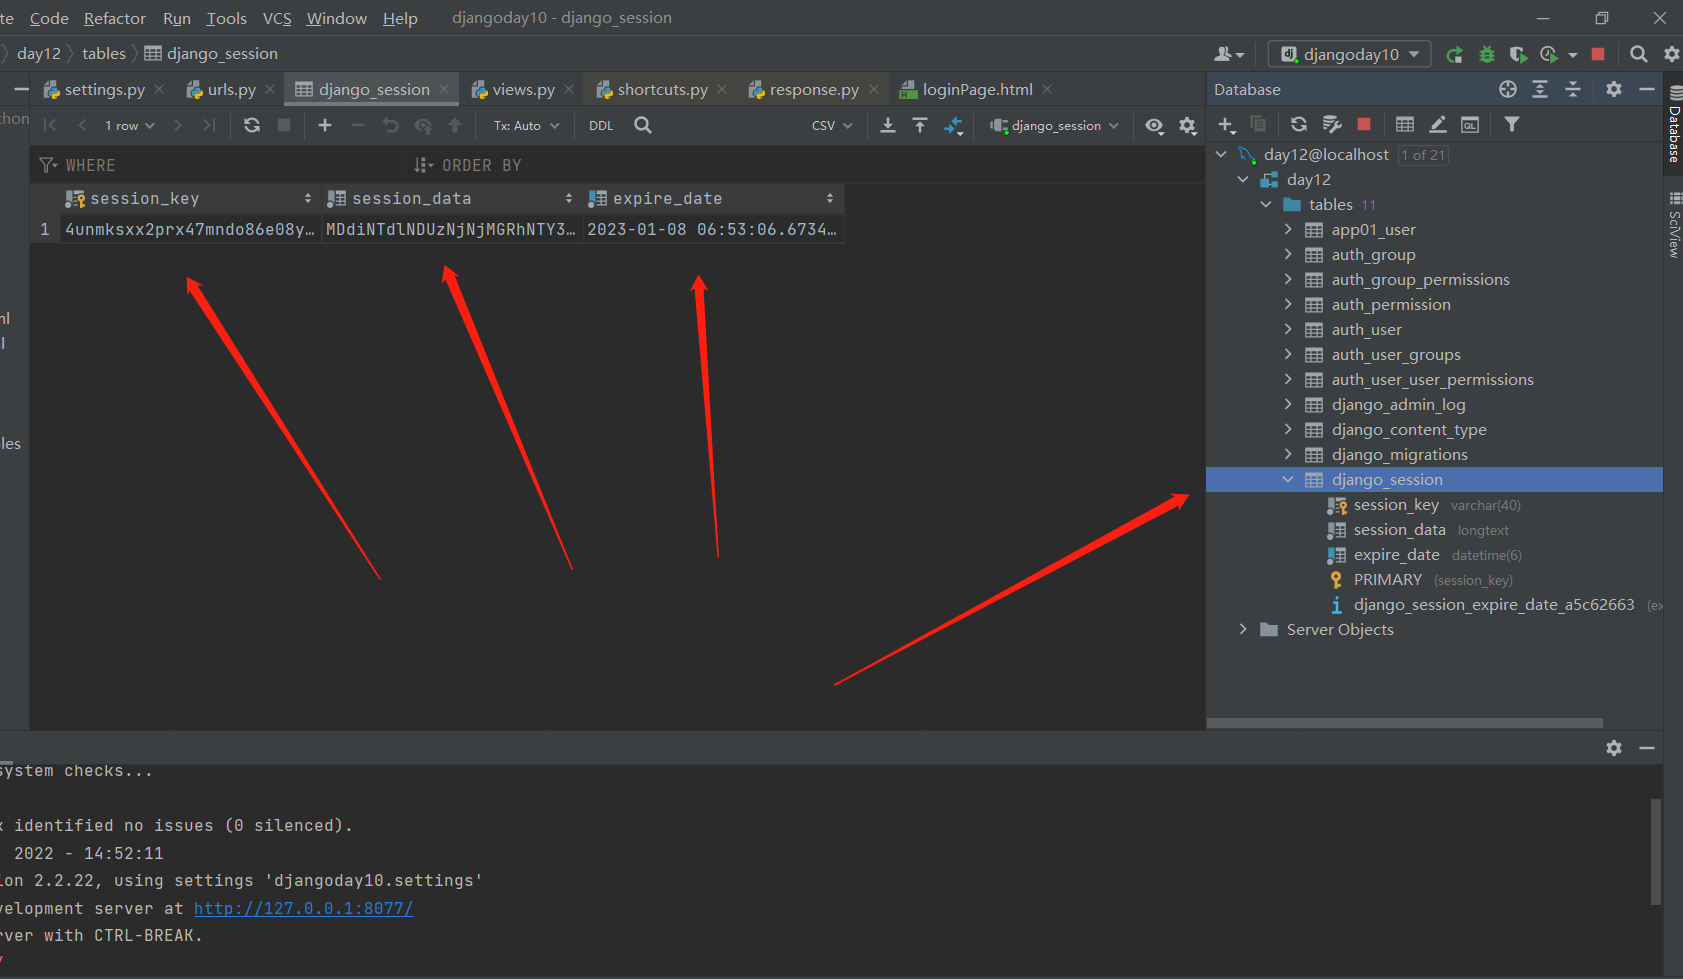Expand the Server Objects node
The width and height of the screenshot is (1683, 979).
(x=1243, y=629)
